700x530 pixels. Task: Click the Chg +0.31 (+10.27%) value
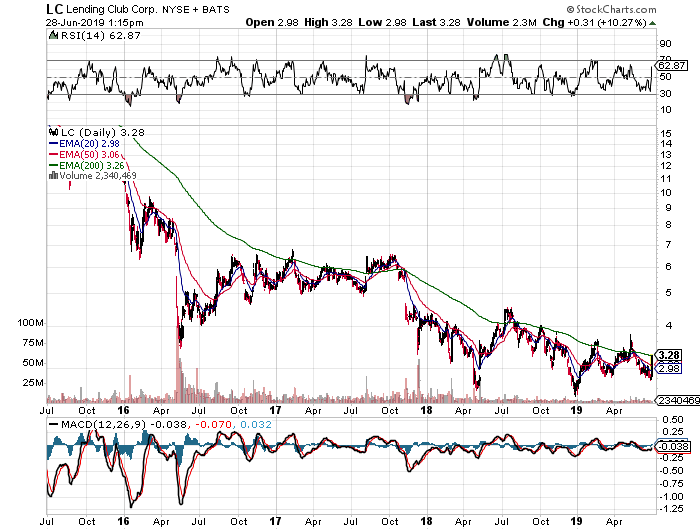coord(594,22)
